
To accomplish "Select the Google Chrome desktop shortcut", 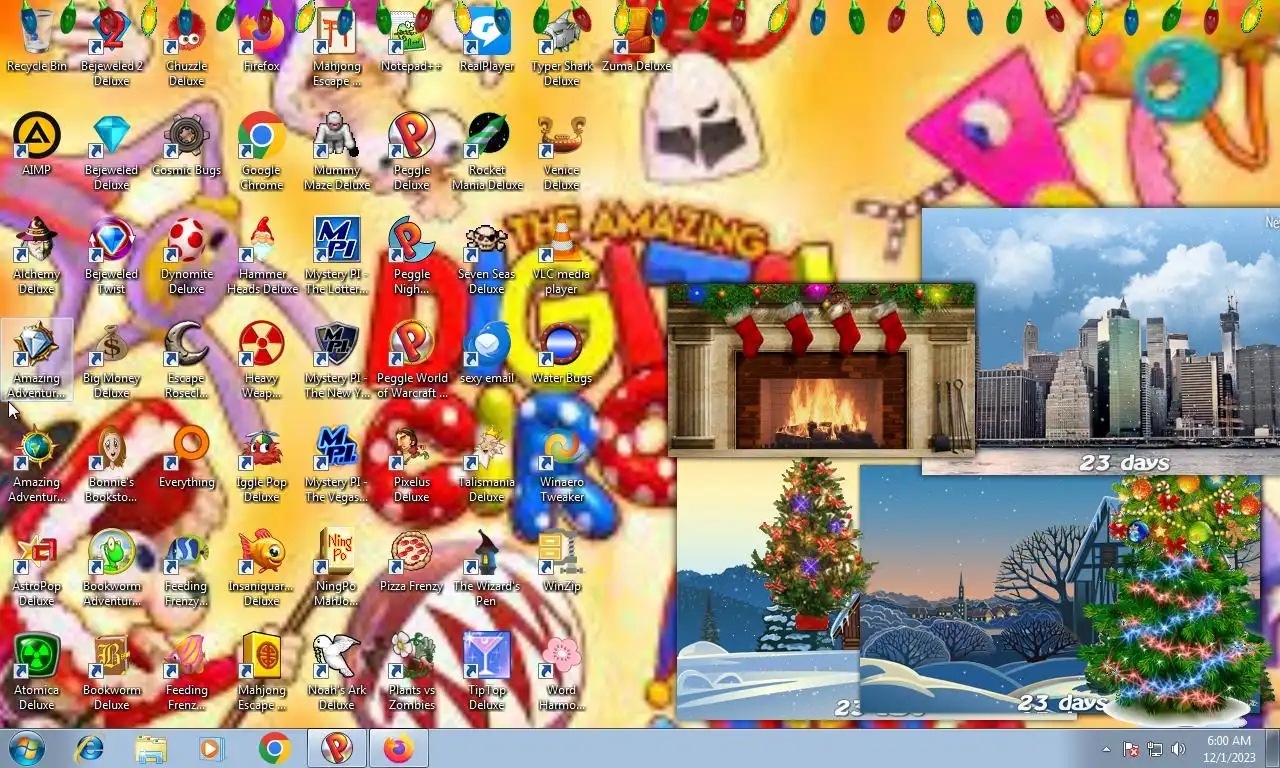I will pos(262,151).
